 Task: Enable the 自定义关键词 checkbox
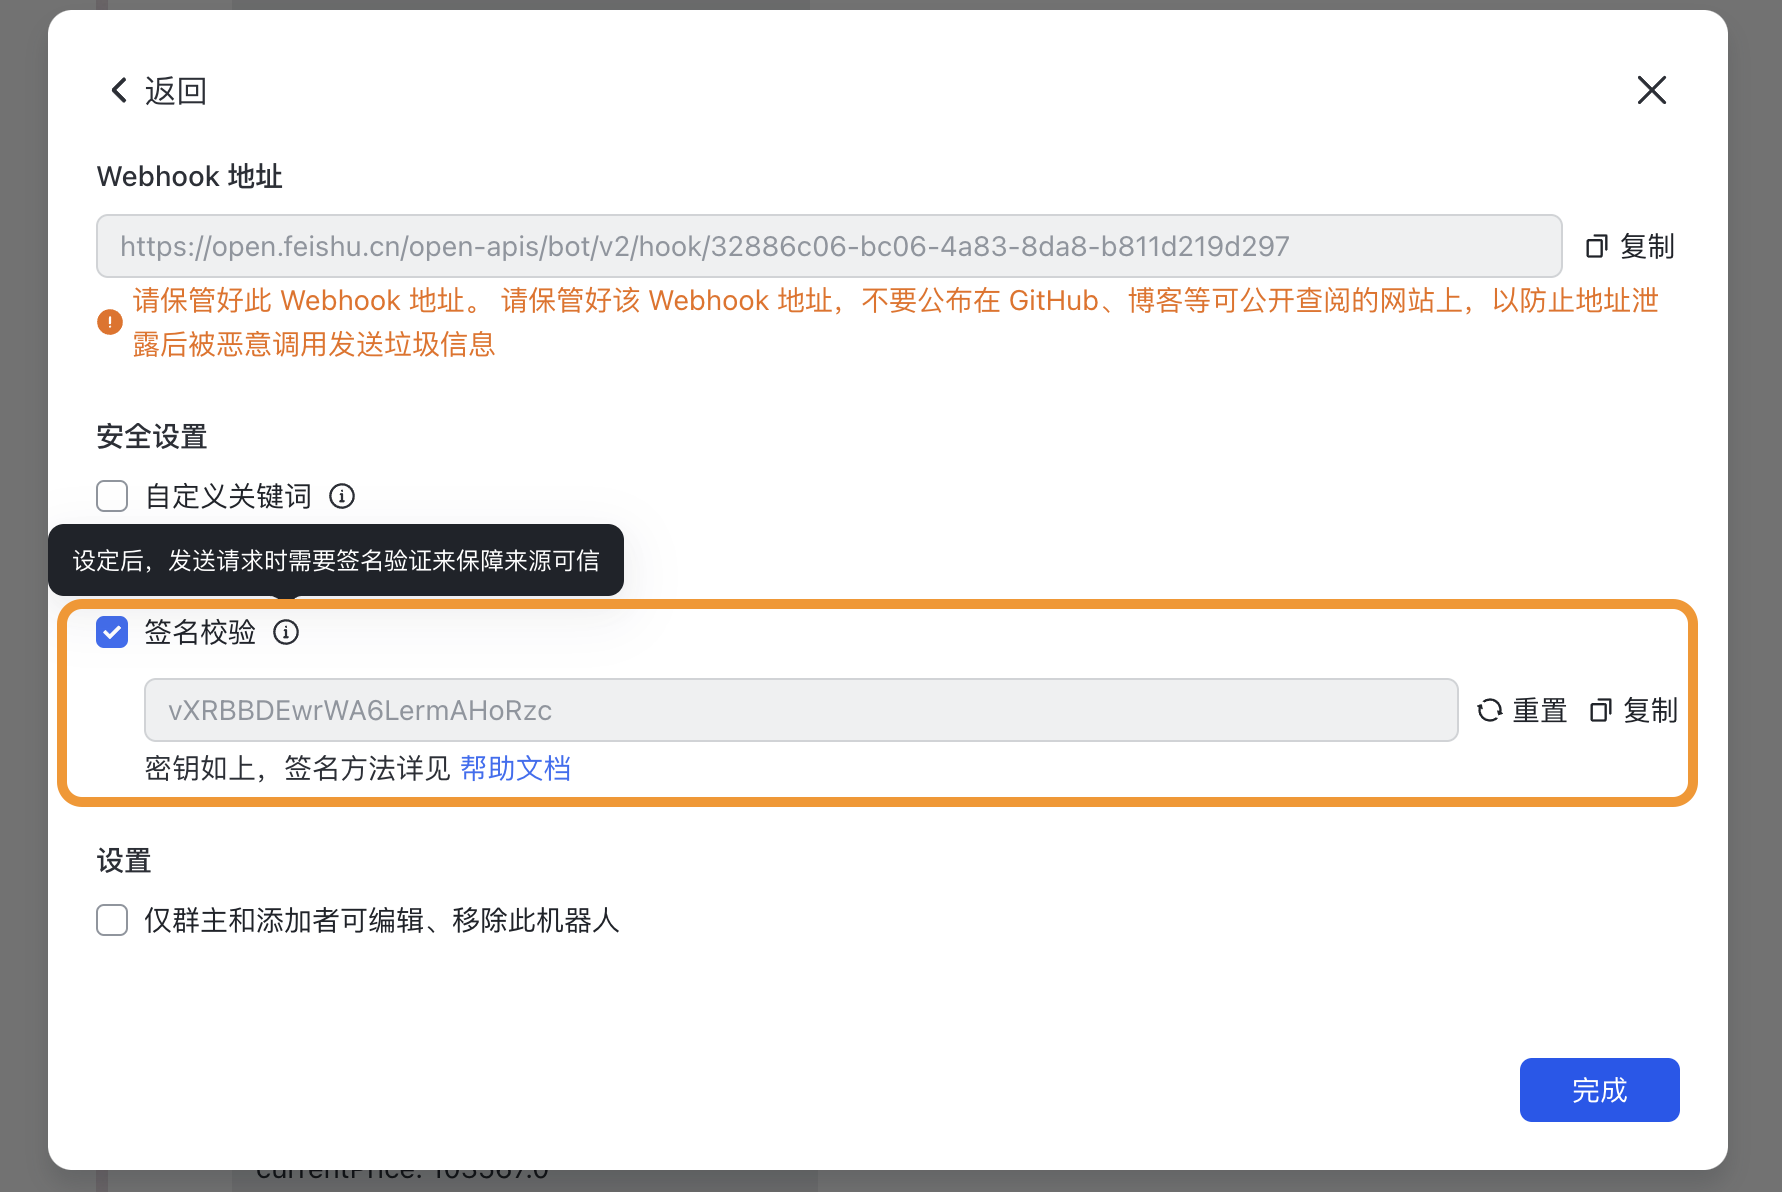tap(111, 496)
